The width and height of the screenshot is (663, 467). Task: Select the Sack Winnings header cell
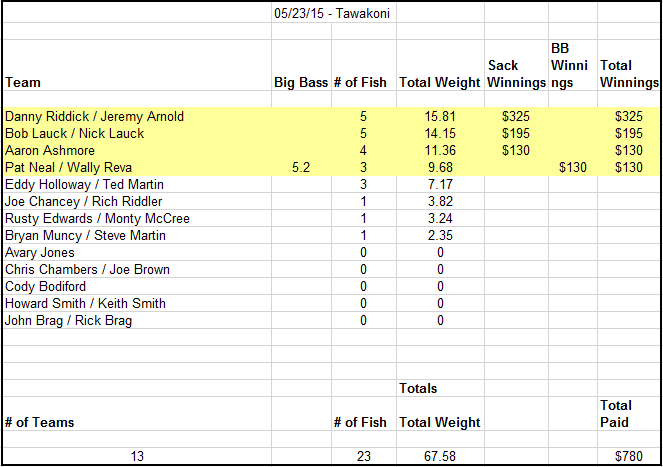tap(516, 65)
